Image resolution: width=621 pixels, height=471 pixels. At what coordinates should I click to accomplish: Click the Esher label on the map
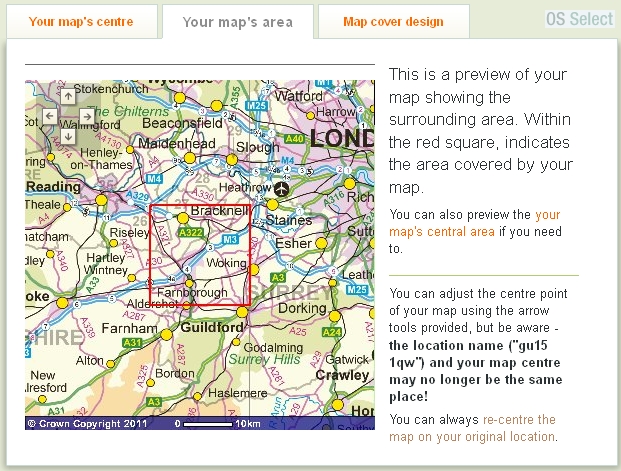(293, 243)
